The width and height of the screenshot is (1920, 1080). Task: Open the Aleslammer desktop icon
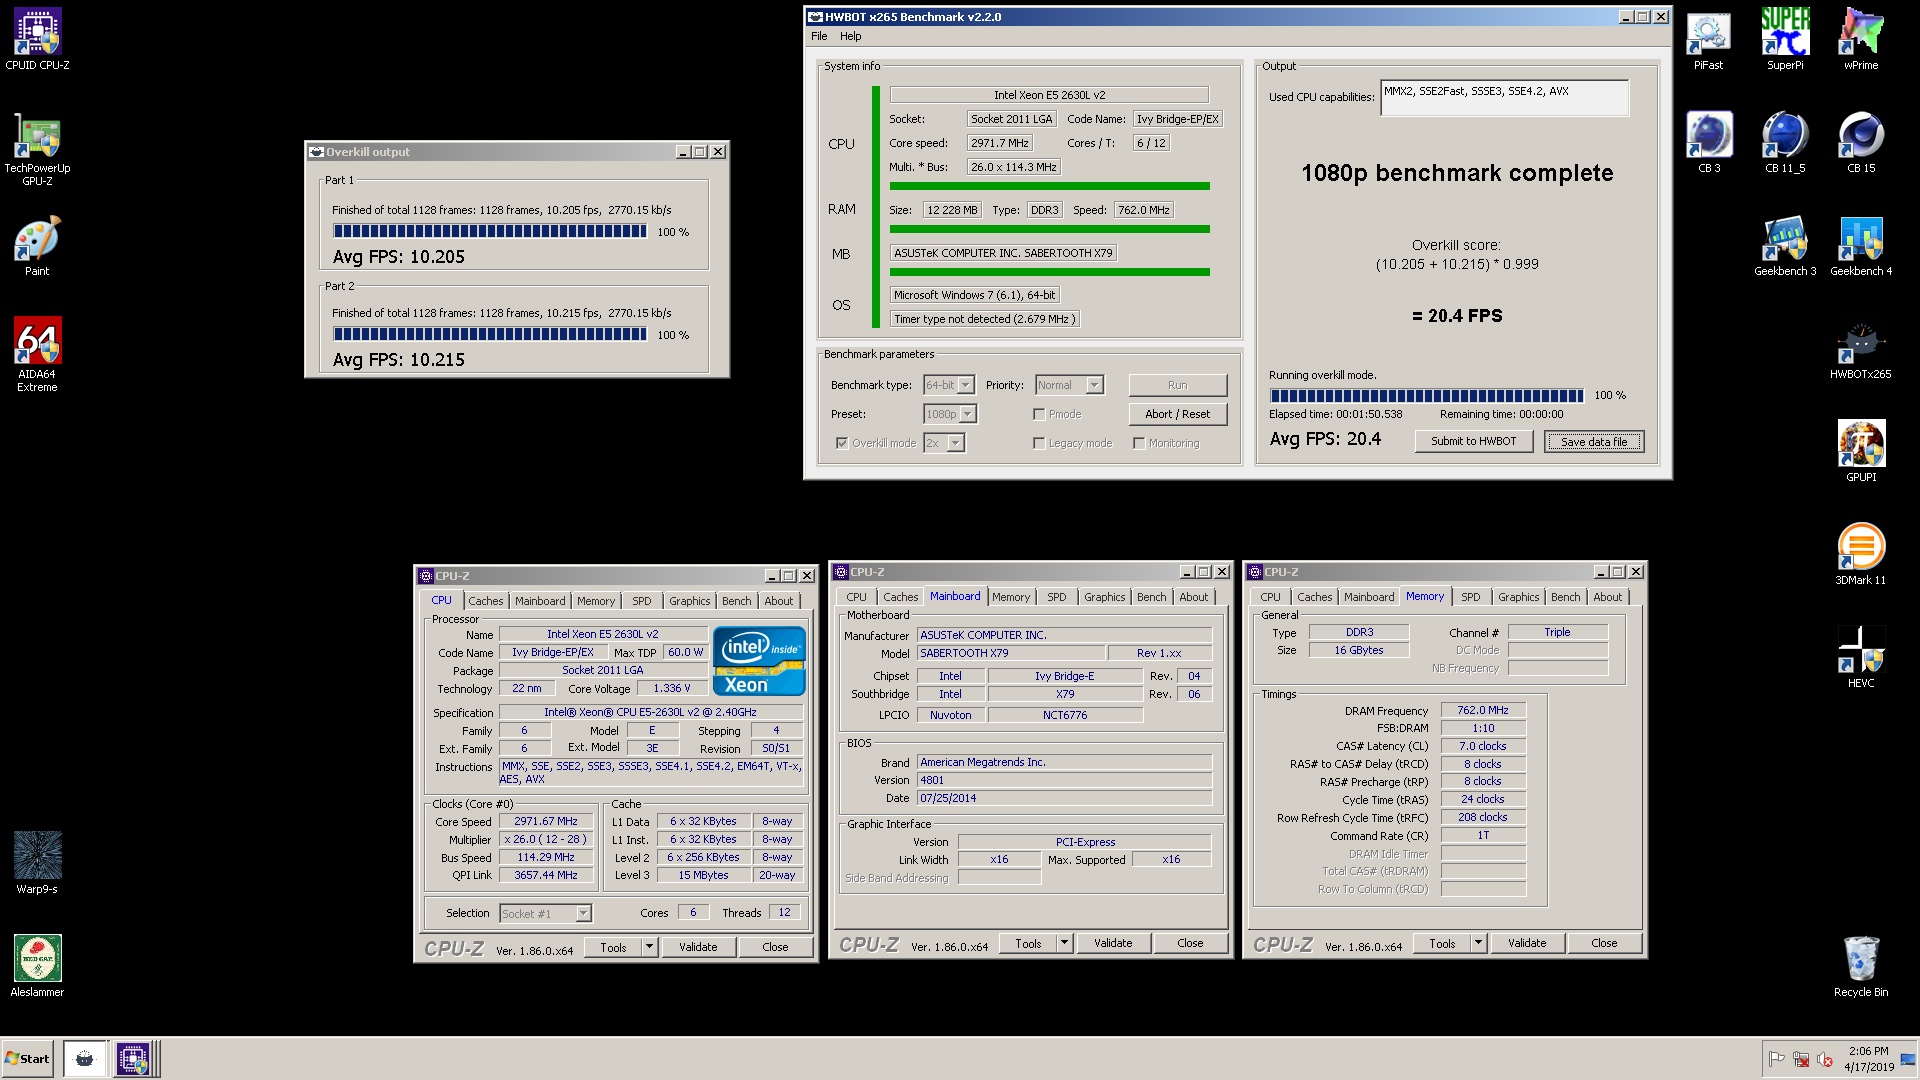pos(37,966)
